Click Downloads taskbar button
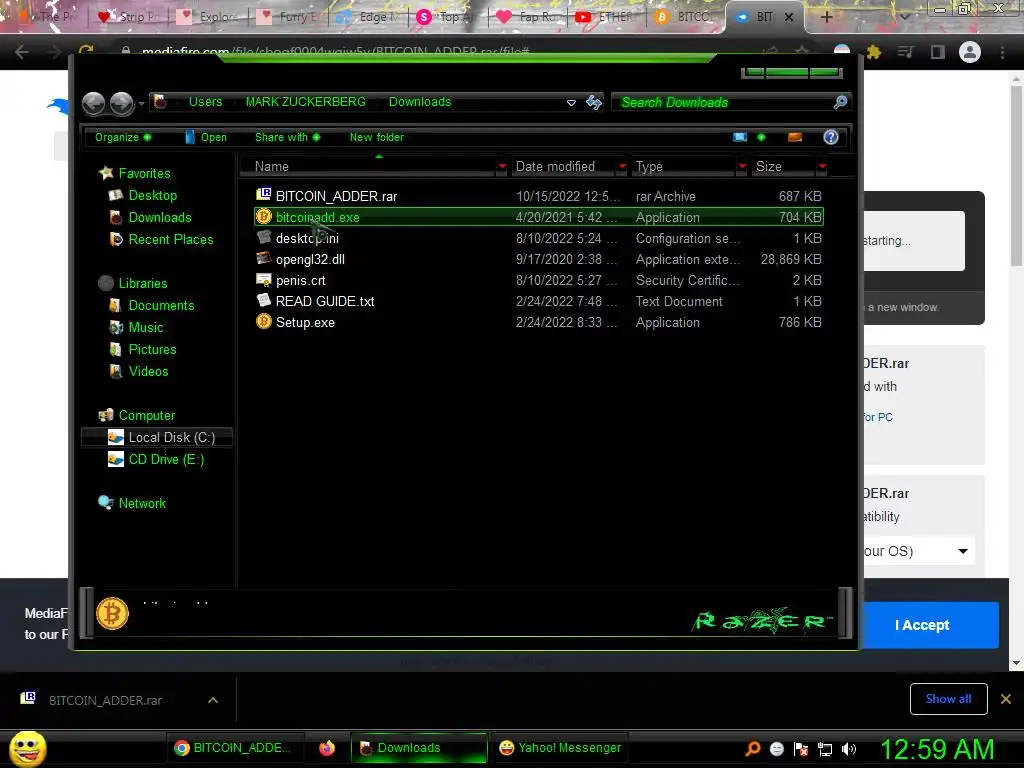The height and width of the screenshot is (768, 1024). click(419, 748)
